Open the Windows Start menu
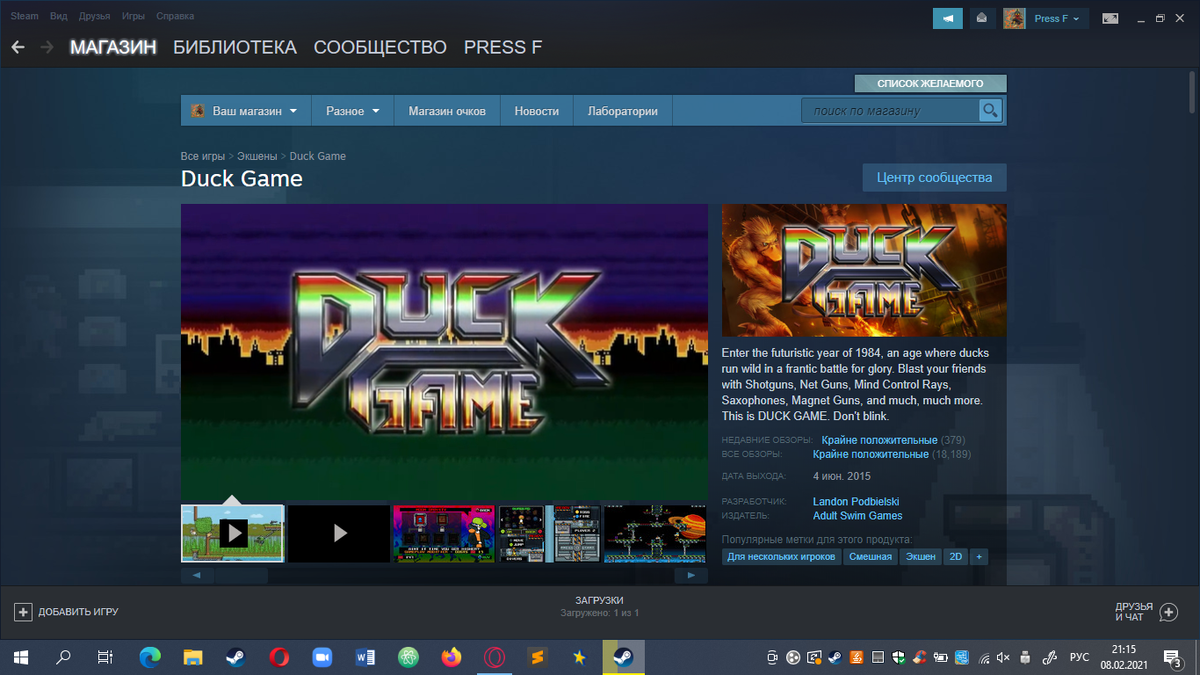This screenshot has height=675, width=1200. [21, 657]
